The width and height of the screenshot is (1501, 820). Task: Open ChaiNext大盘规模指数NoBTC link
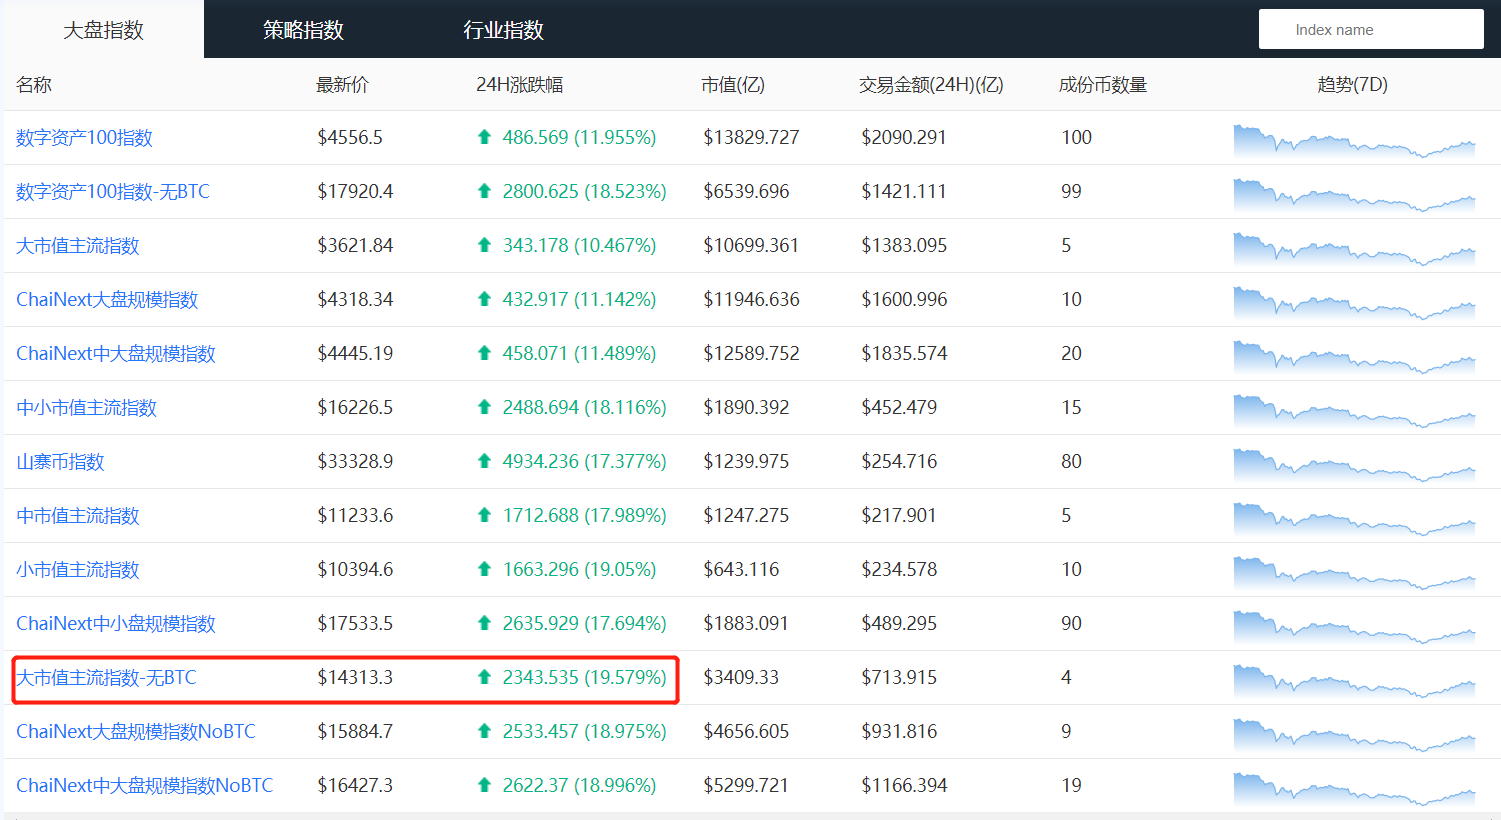136,732
